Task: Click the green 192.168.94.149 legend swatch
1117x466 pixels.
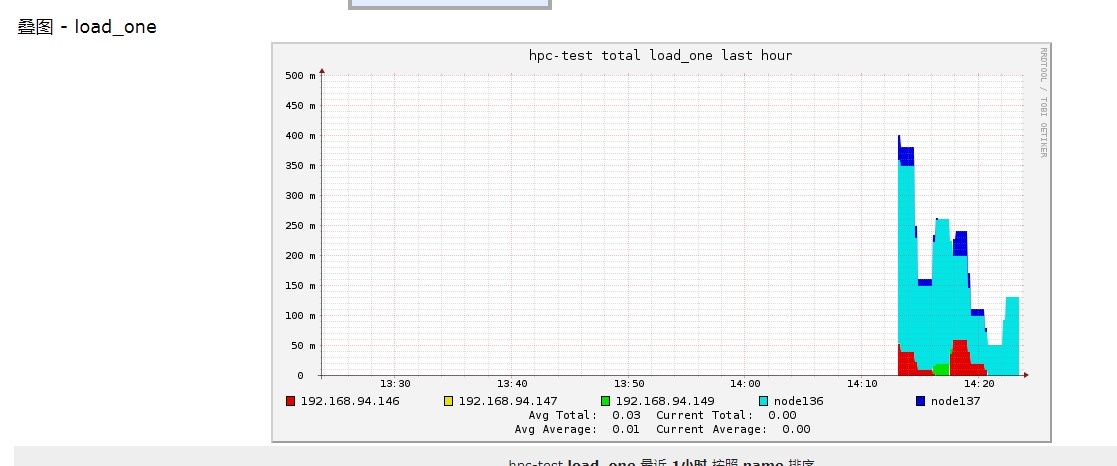Action: (606, 401)
